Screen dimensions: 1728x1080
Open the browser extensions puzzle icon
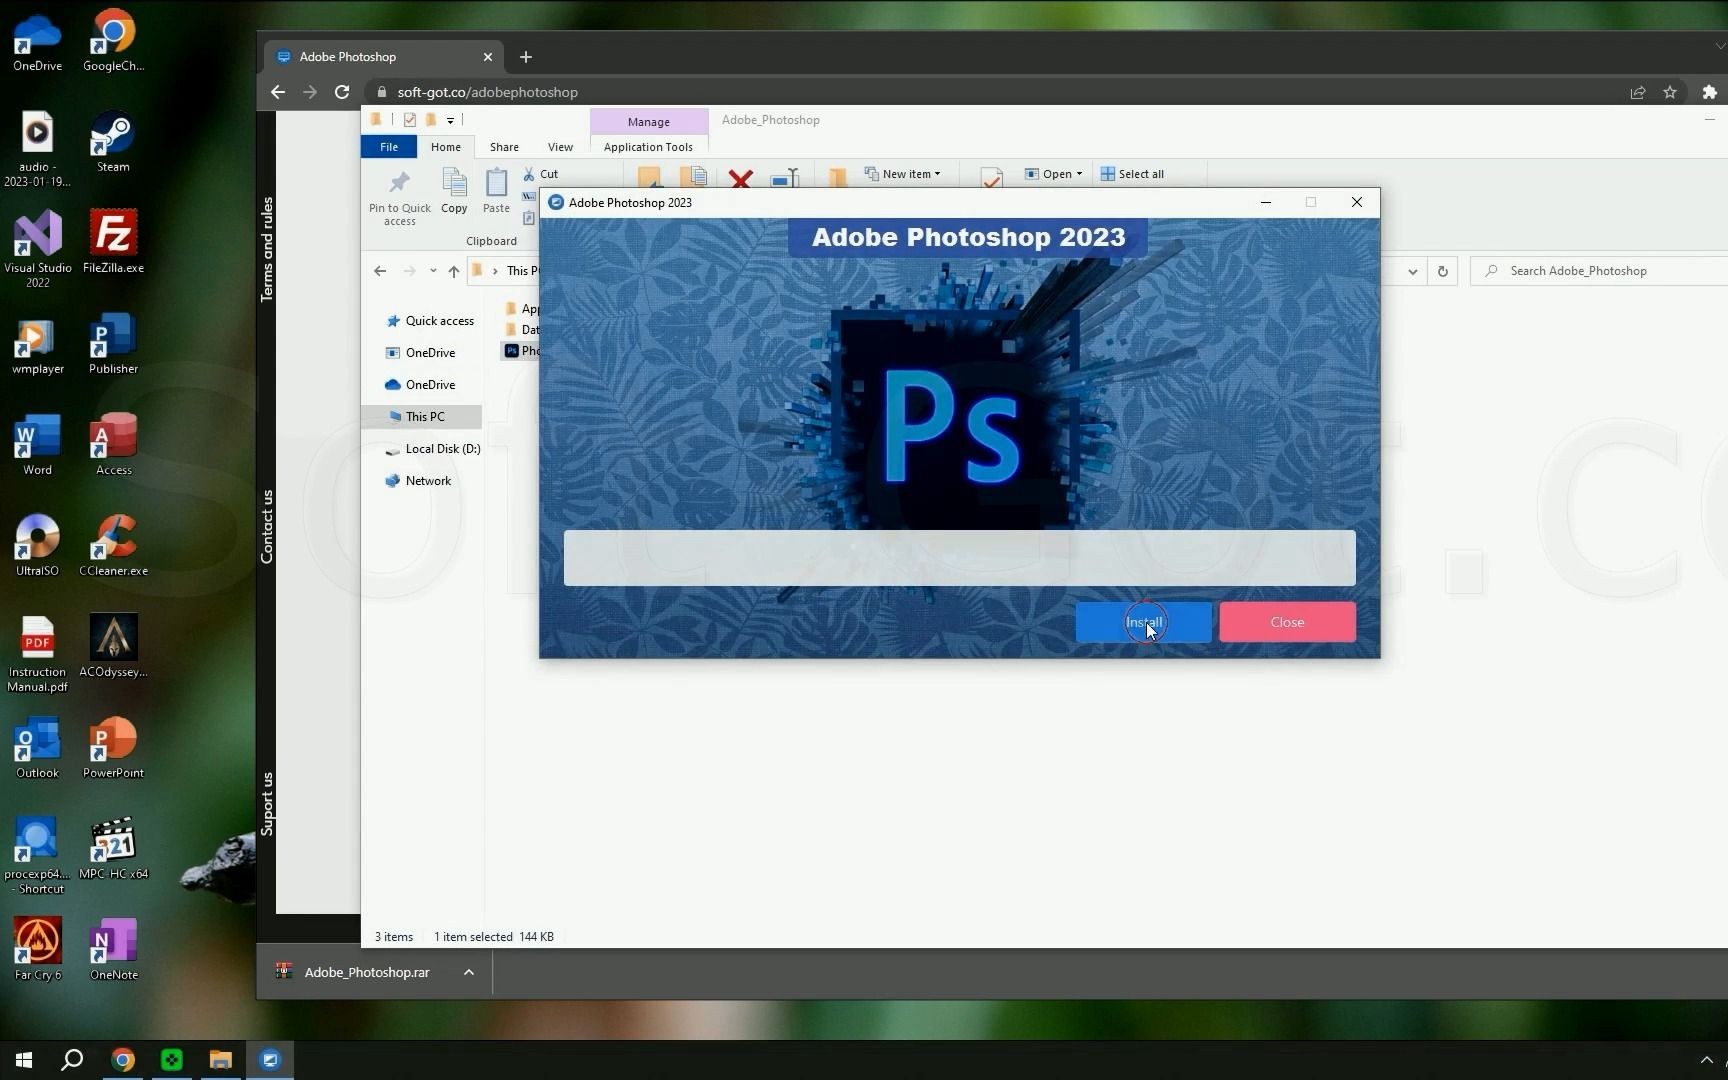[x=1709, y=92]
